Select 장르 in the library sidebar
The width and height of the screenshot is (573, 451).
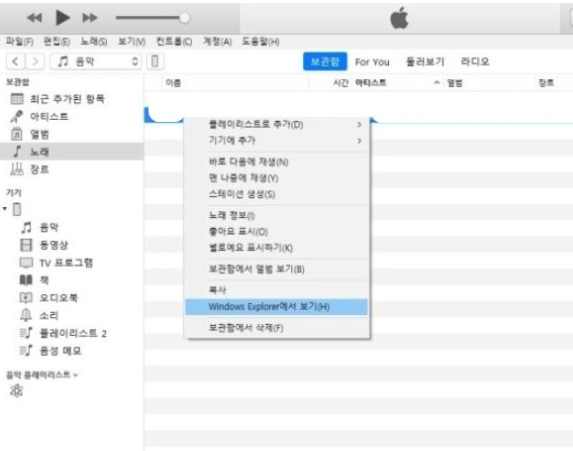(72, 169)
